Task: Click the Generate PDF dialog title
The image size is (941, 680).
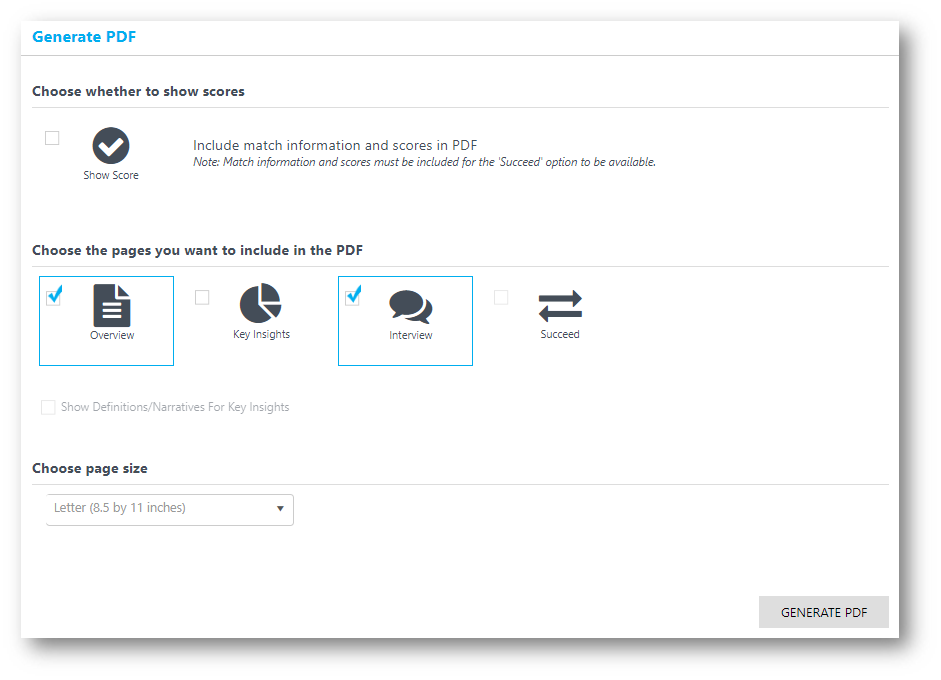Action: [x=84, y=37]
